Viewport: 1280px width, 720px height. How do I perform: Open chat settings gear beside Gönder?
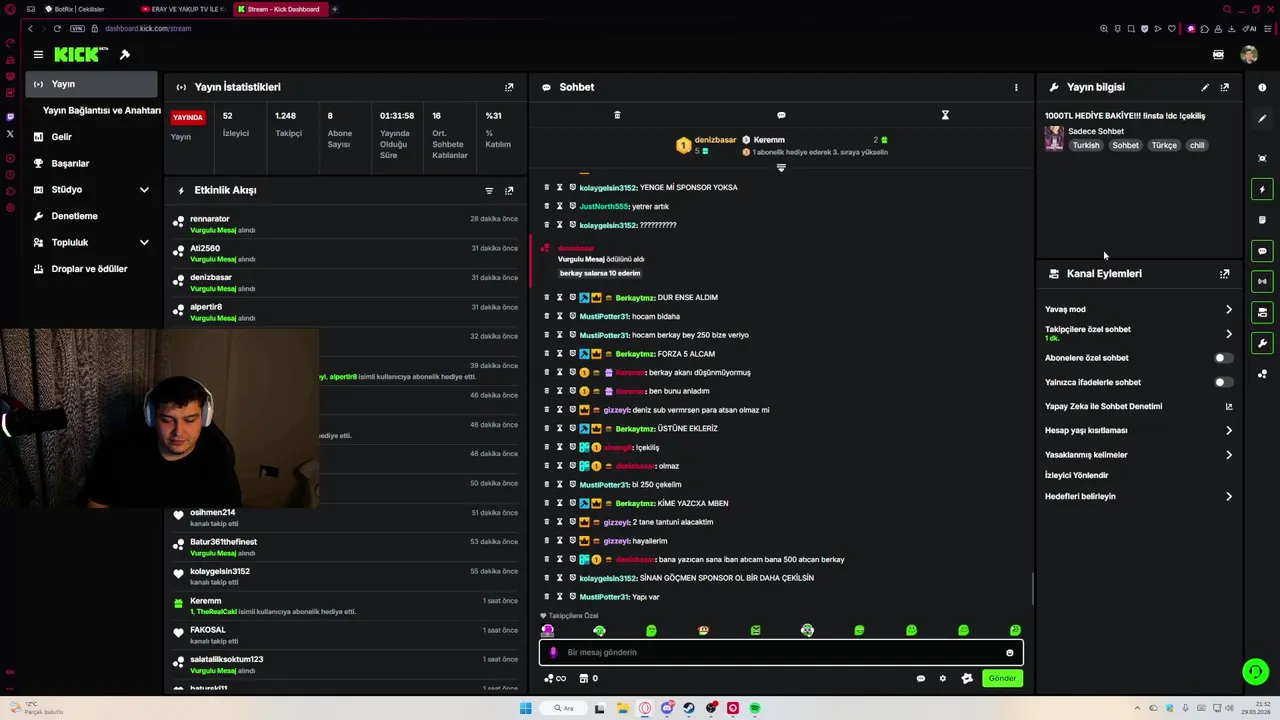pos(942,679)
